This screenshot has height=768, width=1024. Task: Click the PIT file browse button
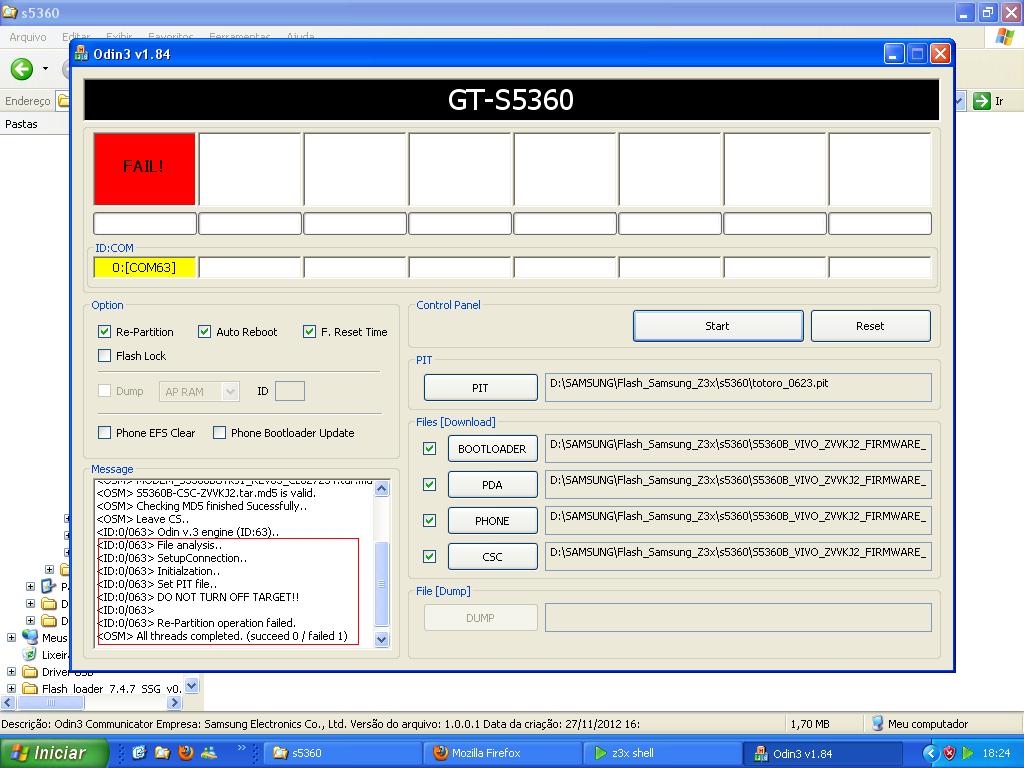tap(481, 388)
